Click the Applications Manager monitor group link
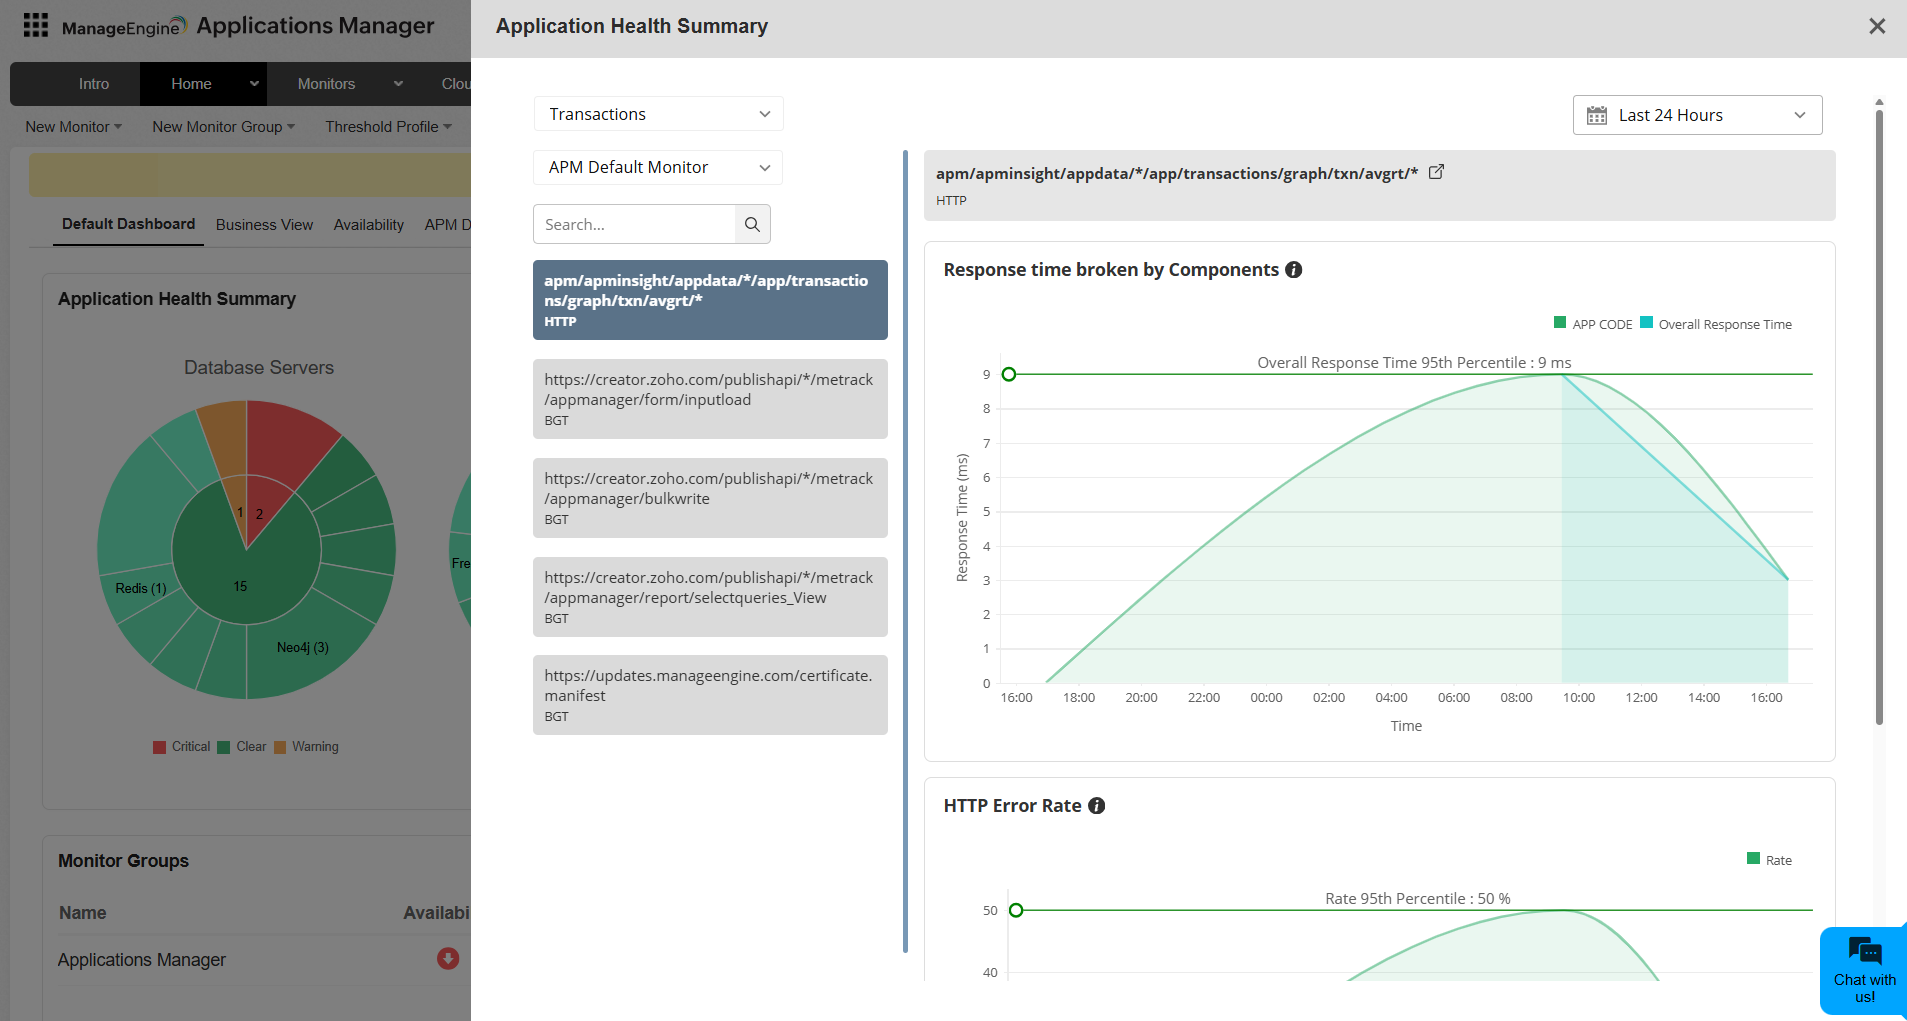The width and height of the screenshot is (1907, 1021). coord(141,959)
